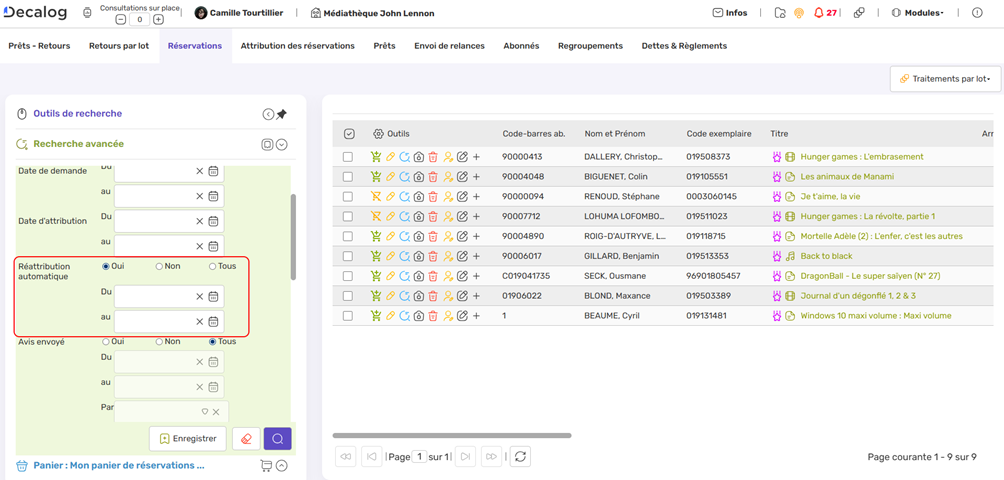Screen dimensions: 1004x480
Task: Click the Enregistrer button
Action: point(188,438)
